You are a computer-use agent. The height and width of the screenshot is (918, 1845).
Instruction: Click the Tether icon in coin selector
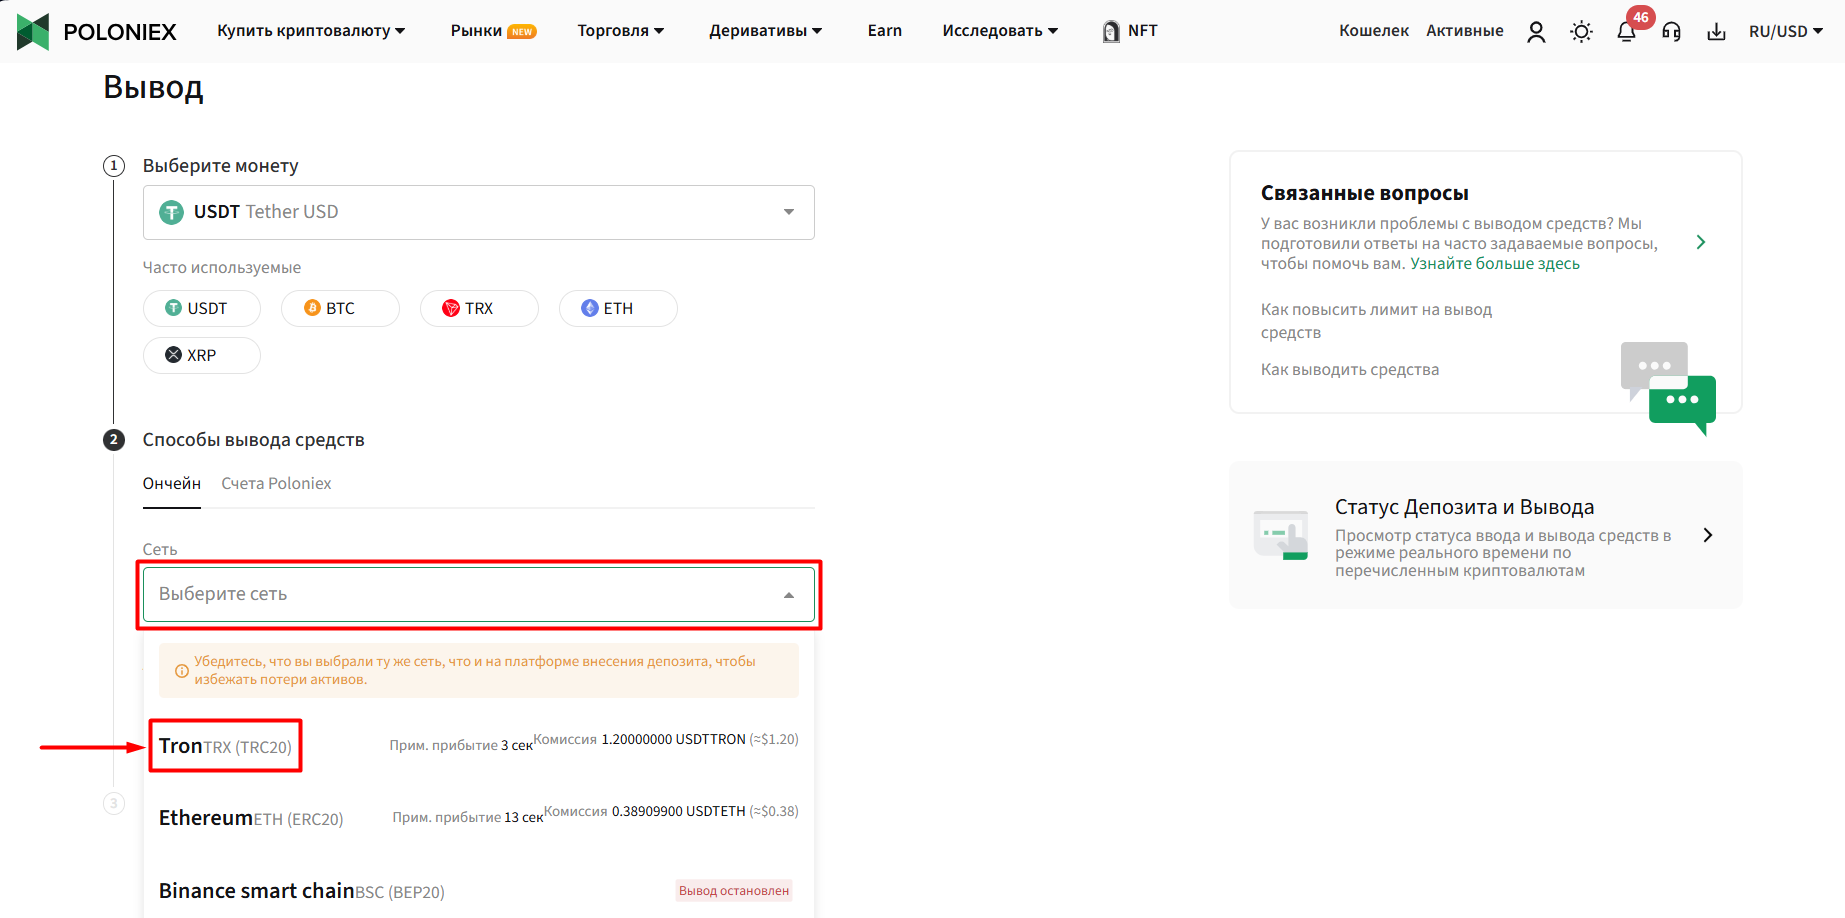pyautogui.click(x=172, y=212)
